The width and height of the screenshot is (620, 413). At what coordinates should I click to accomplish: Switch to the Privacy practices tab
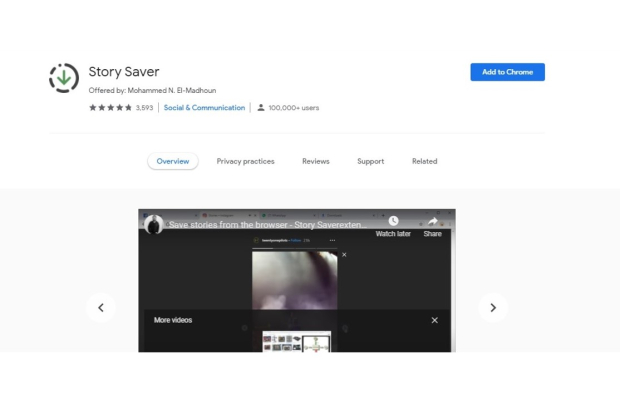coord(246,161)
